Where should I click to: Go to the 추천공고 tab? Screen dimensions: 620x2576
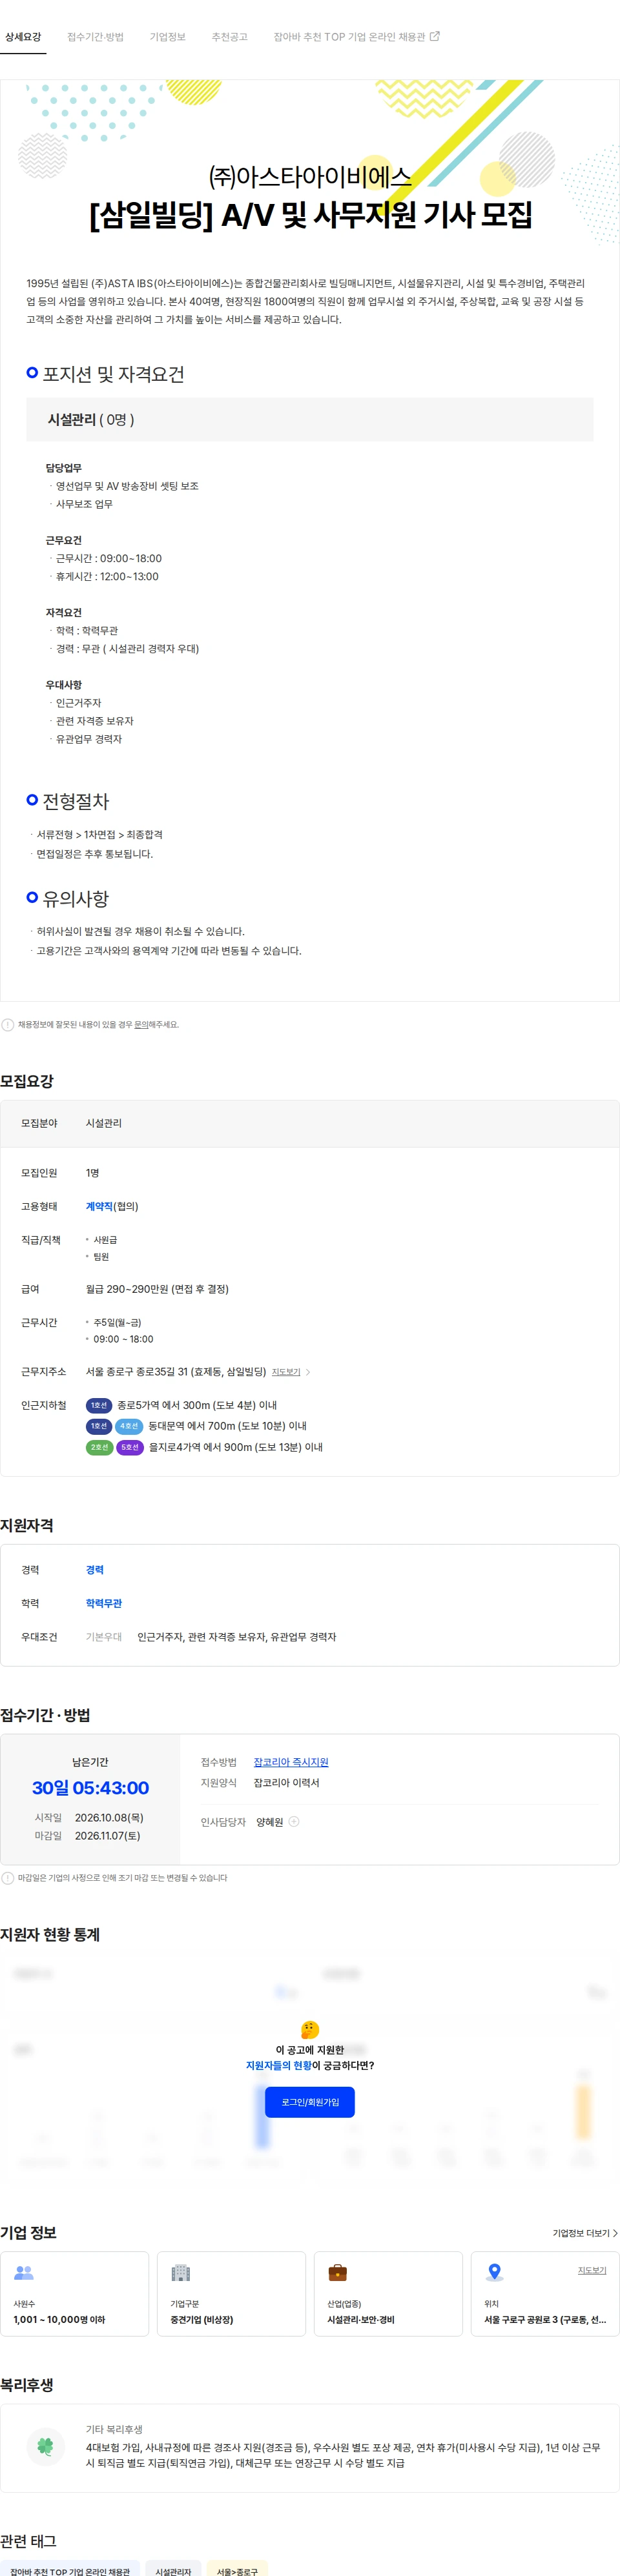tap(230, 37)
